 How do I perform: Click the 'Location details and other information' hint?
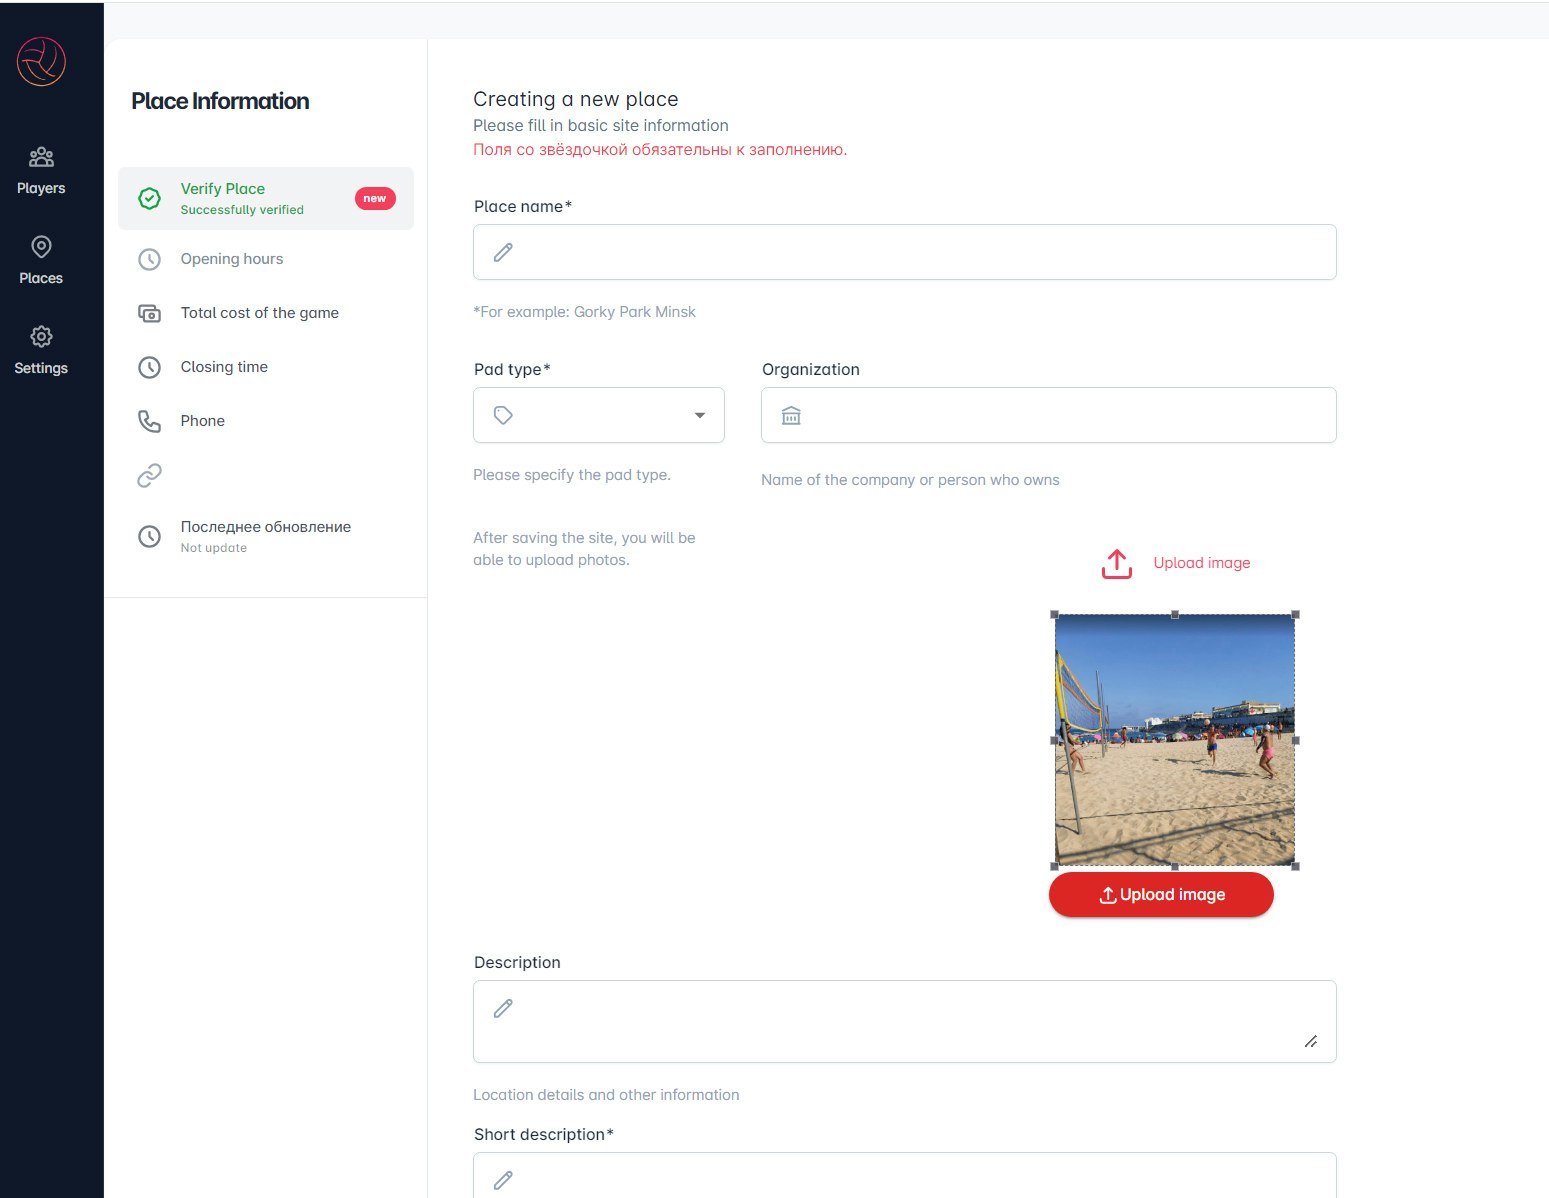tap(606, 1095)
